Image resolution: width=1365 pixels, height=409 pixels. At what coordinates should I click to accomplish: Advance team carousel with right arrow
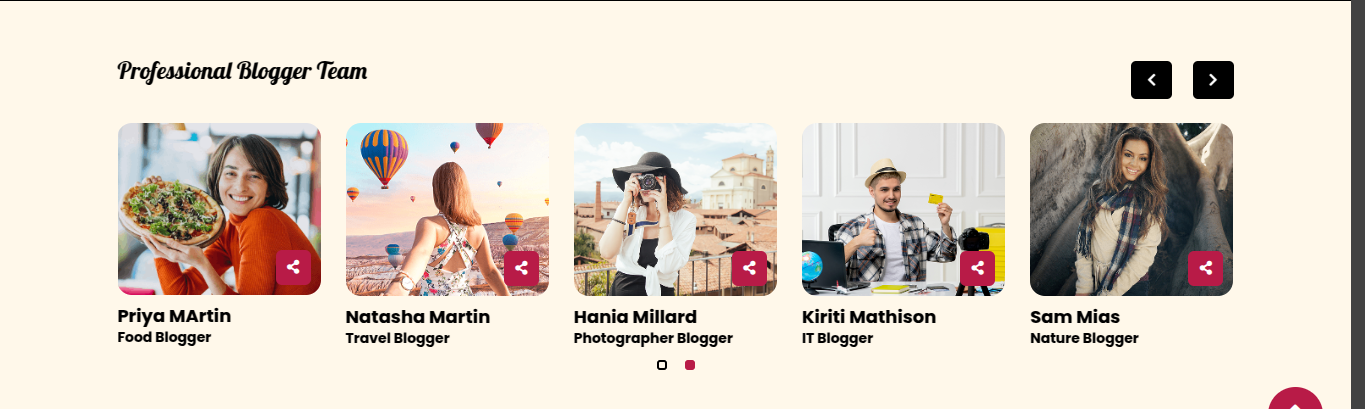click(1213, 80)
